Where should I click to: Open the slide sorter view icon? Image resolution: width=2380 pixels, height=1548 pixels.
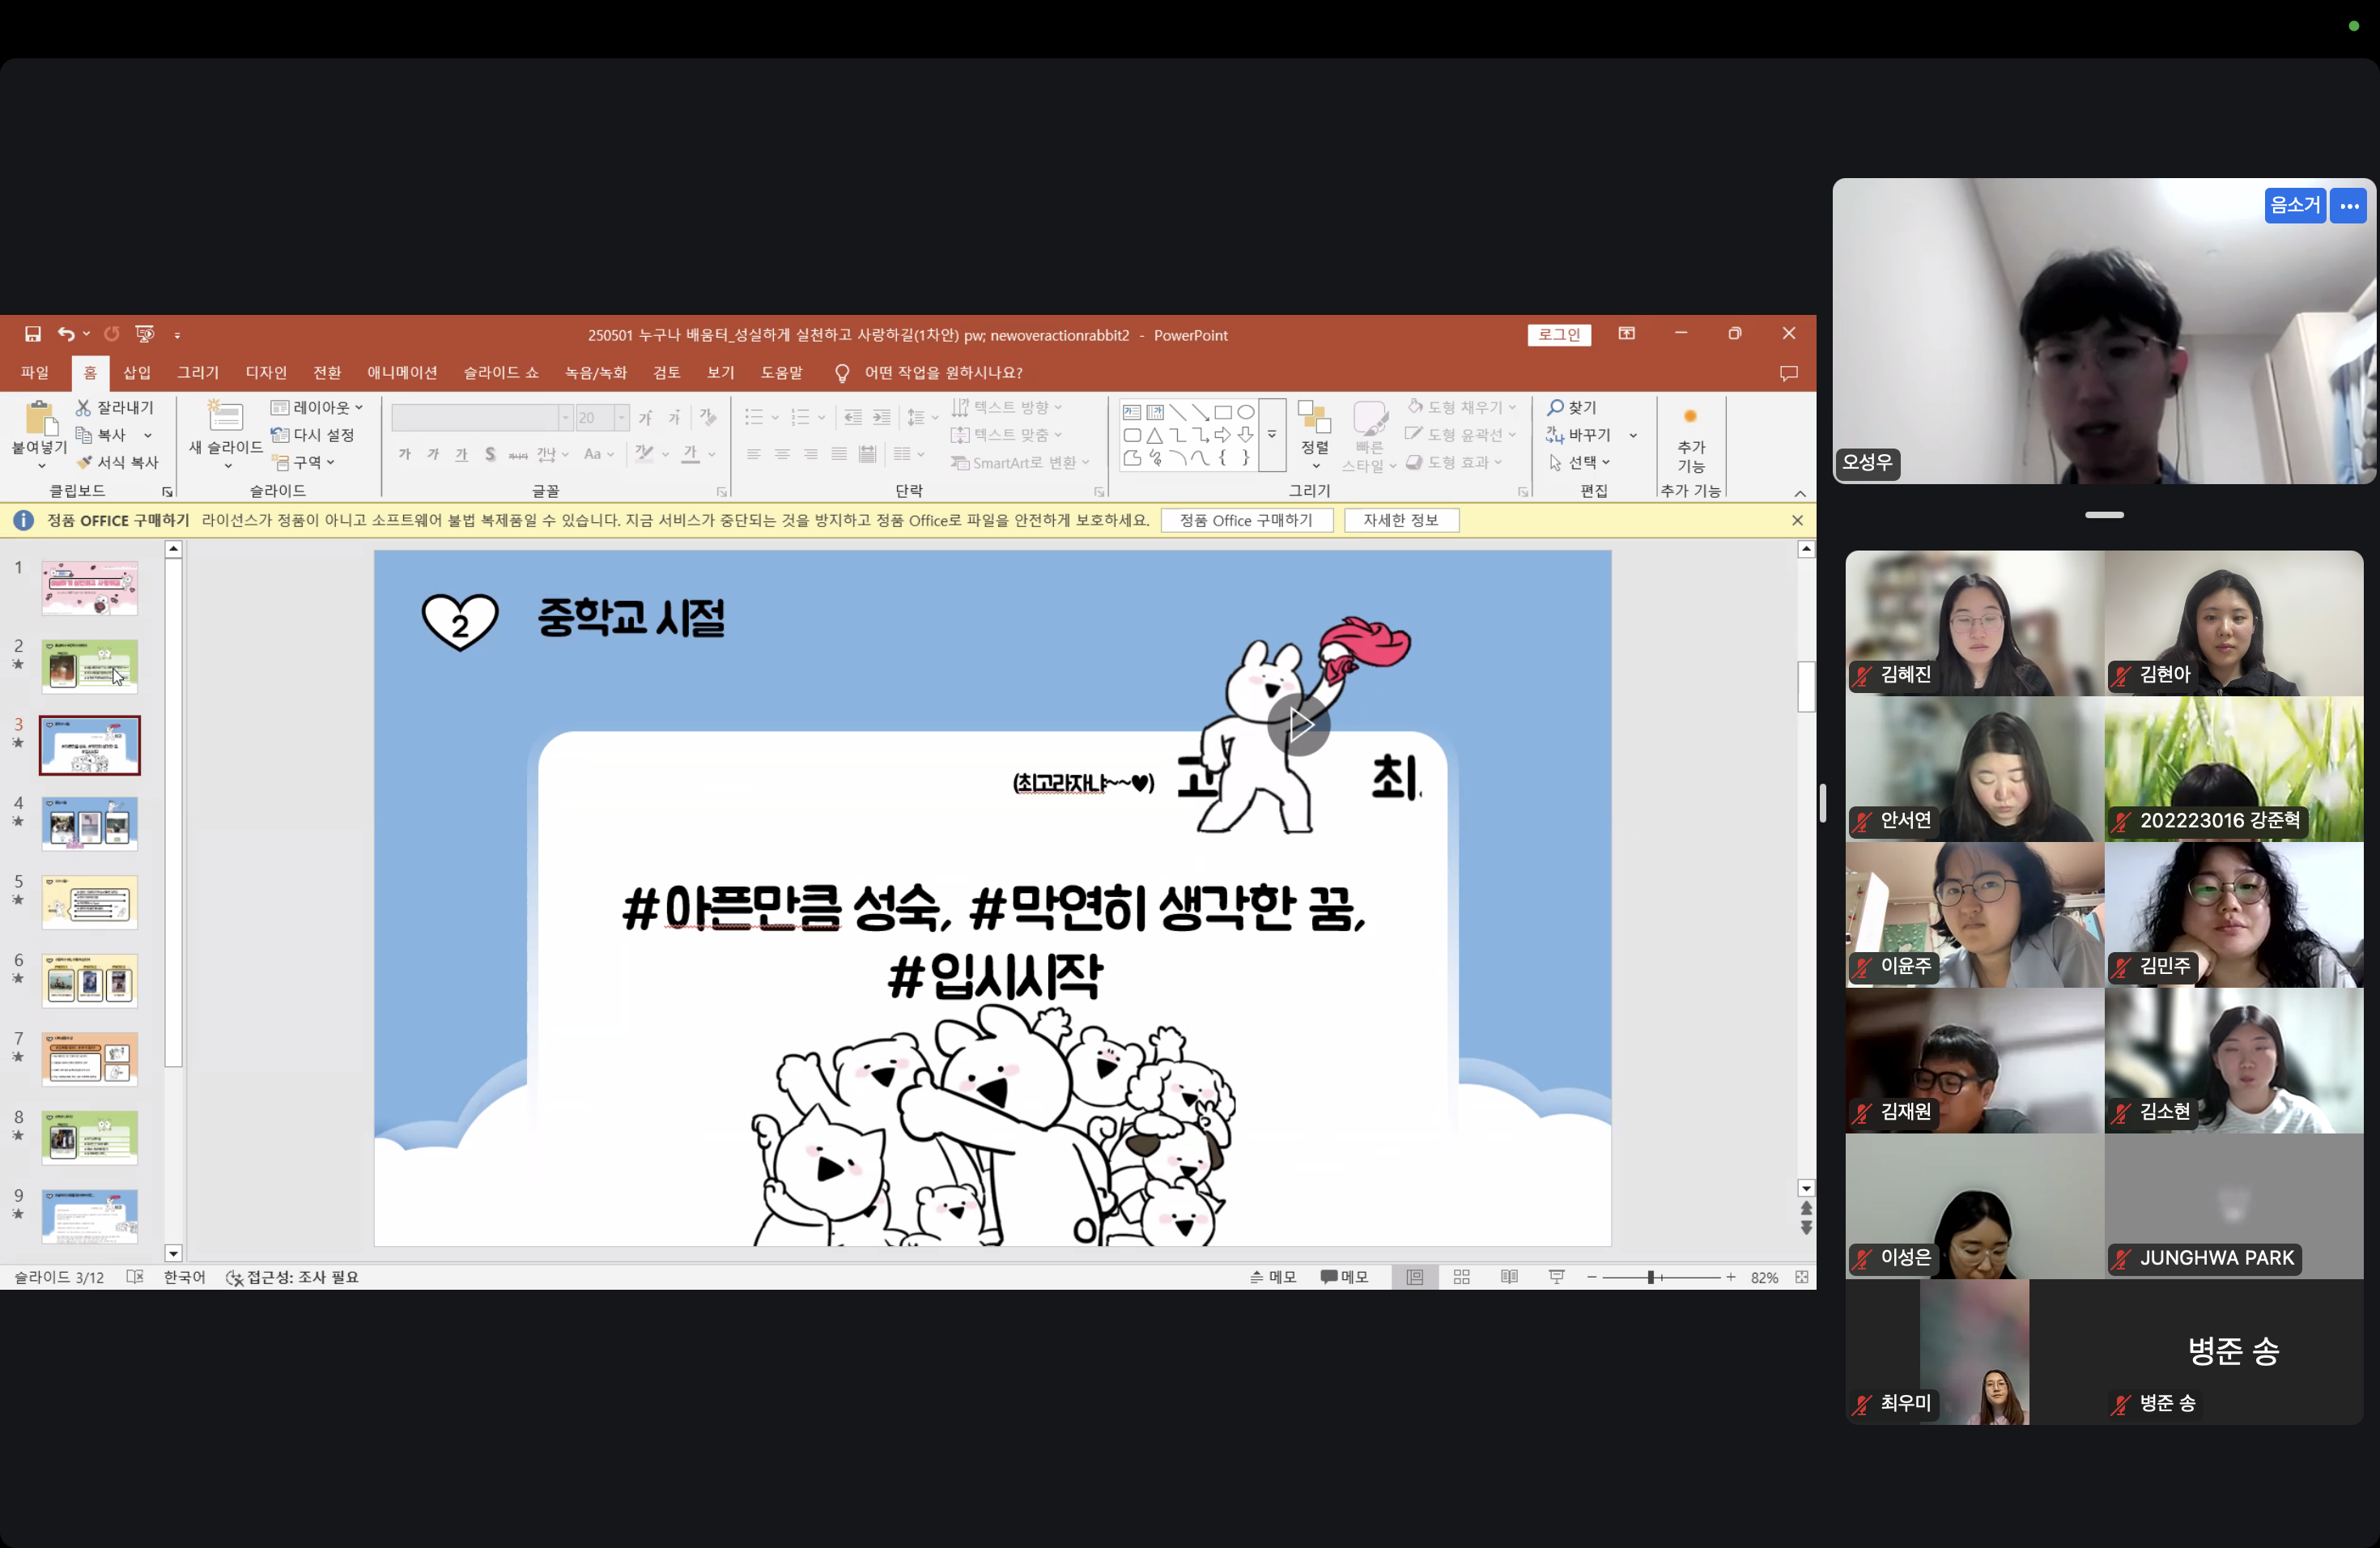pos(1461,1277)
